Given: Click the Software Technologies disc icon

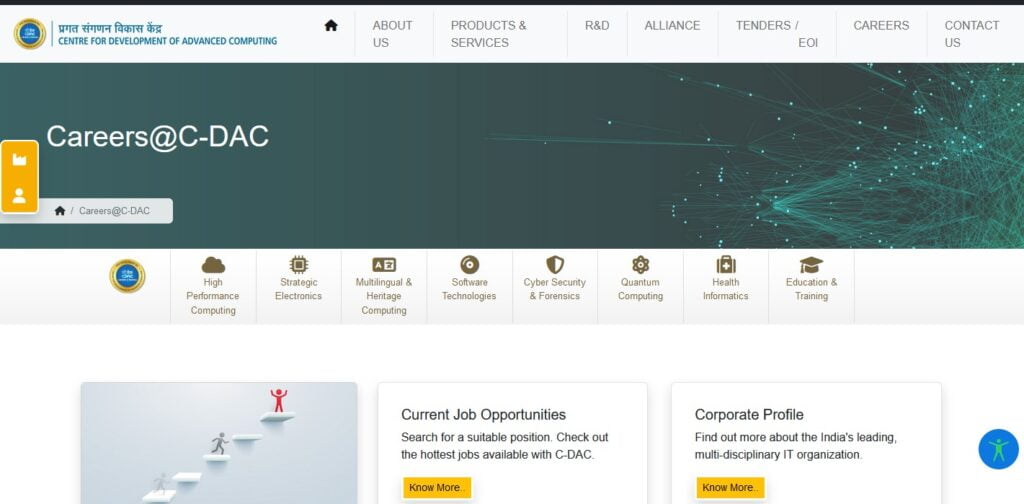Looking at the screenshot, I should (469, 264).
